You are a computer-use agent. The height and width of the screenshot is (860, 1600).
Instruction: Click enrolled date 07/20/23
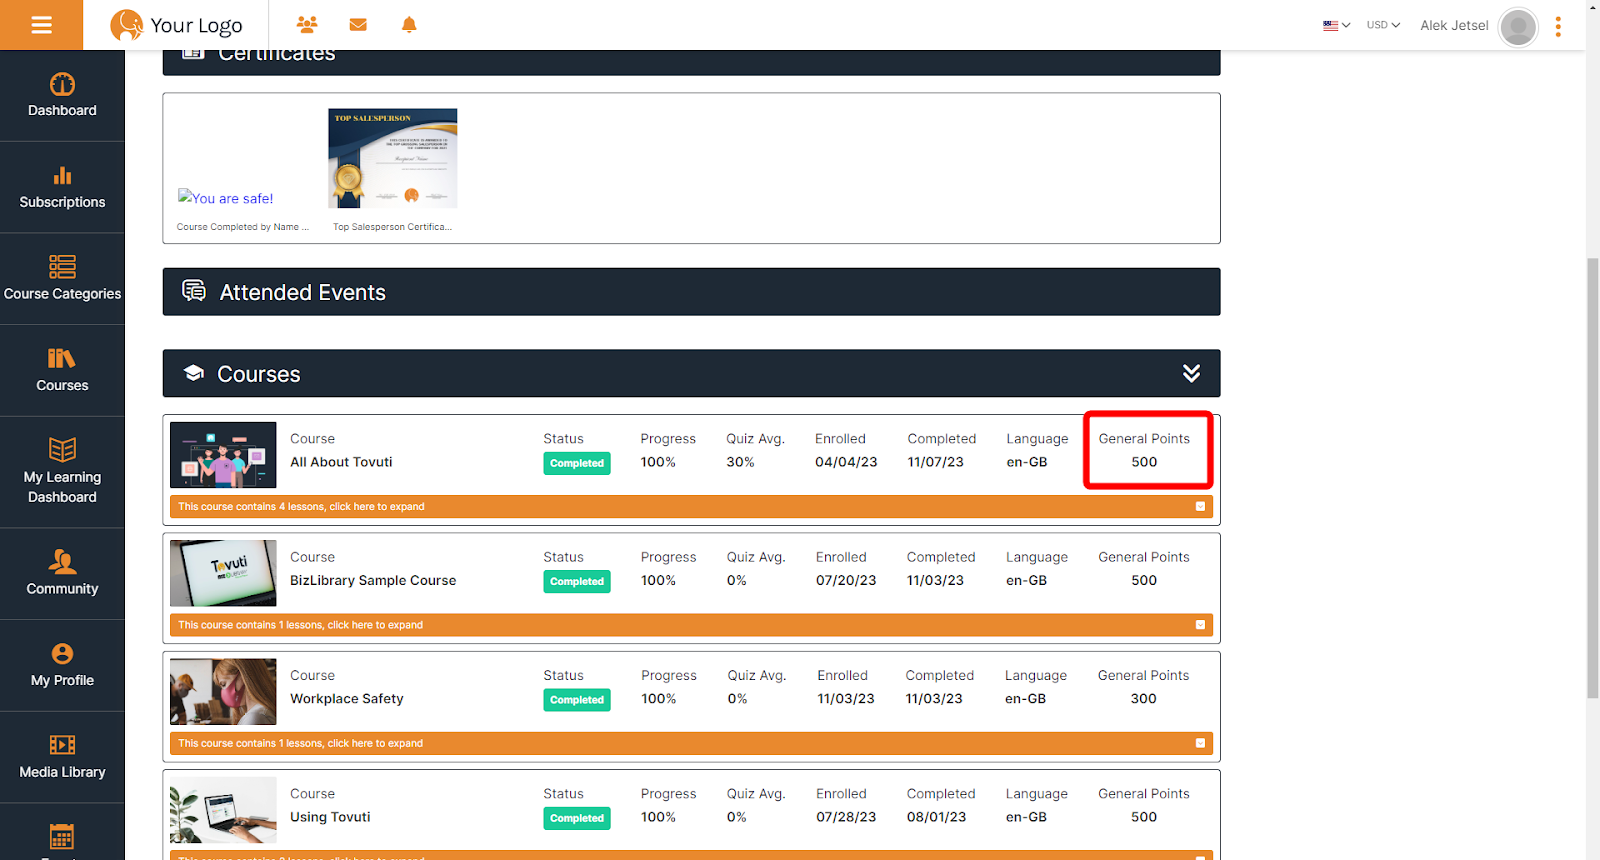coord(846,580)
